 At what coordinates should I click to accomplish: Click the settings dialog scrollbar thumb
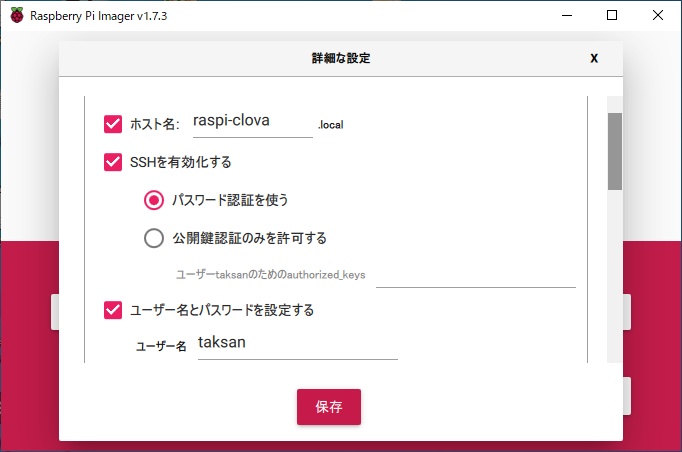tap(614, 150)
